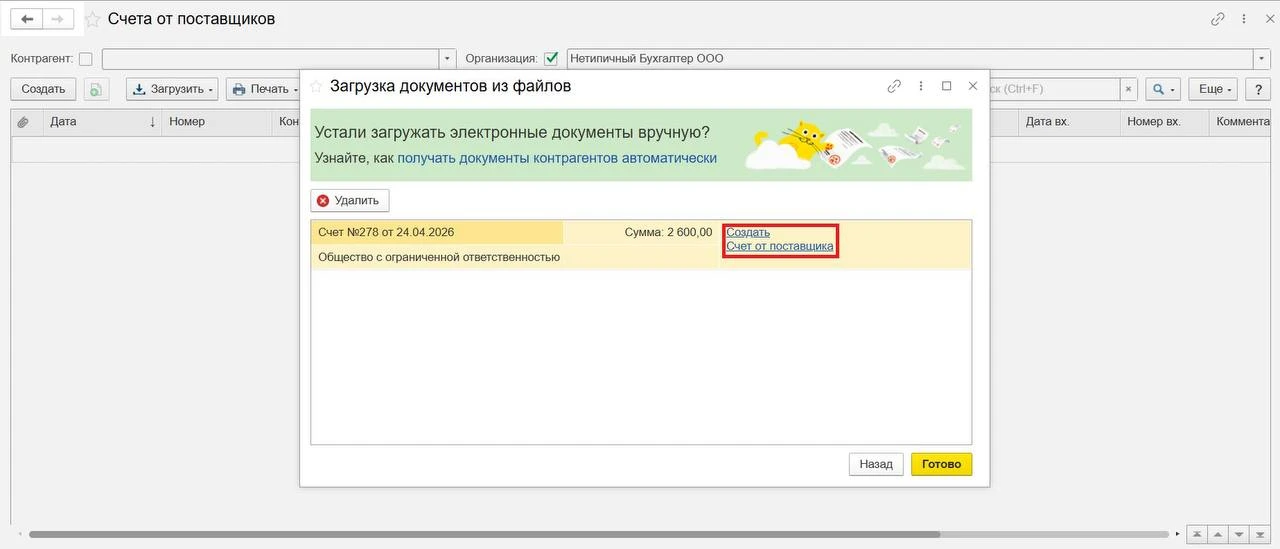Go back with the left arrow button
The image size is (1280, 549).
point(27,19)
